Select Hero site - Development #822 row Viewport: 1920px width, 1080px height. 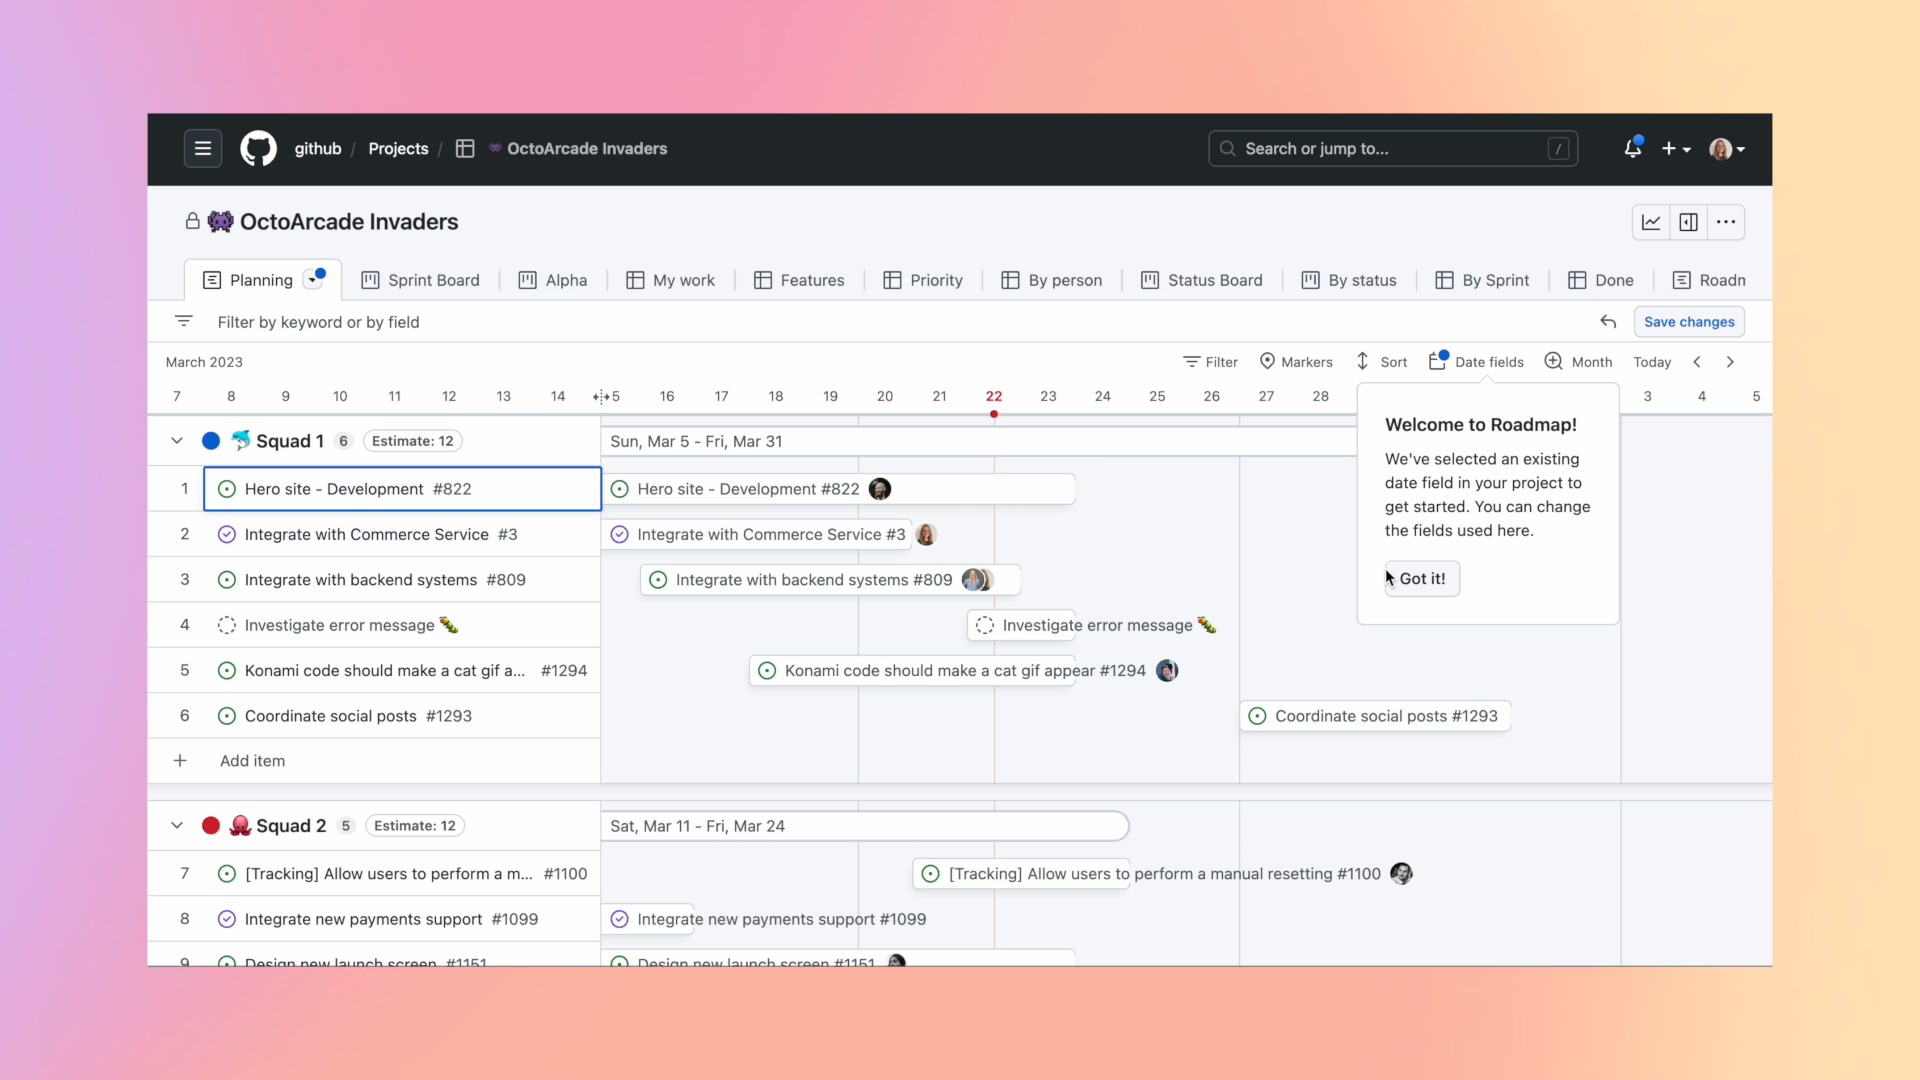tap(402, 489)
